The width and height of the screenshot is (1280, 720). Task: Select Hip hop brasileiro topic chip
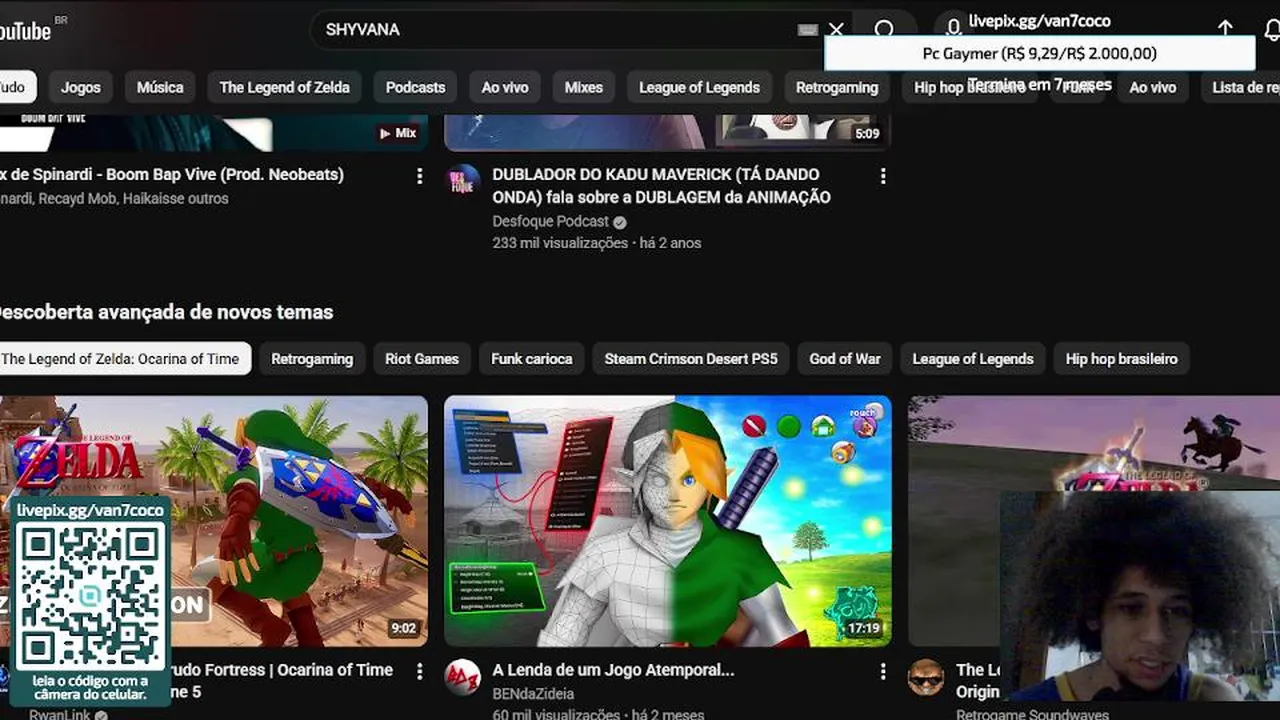tap(1121, 359)
